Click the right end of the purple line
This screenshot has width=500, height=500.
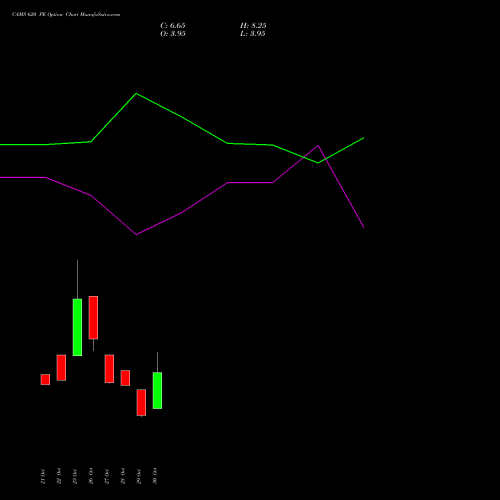pyautogui.click(x=363, y=227)
